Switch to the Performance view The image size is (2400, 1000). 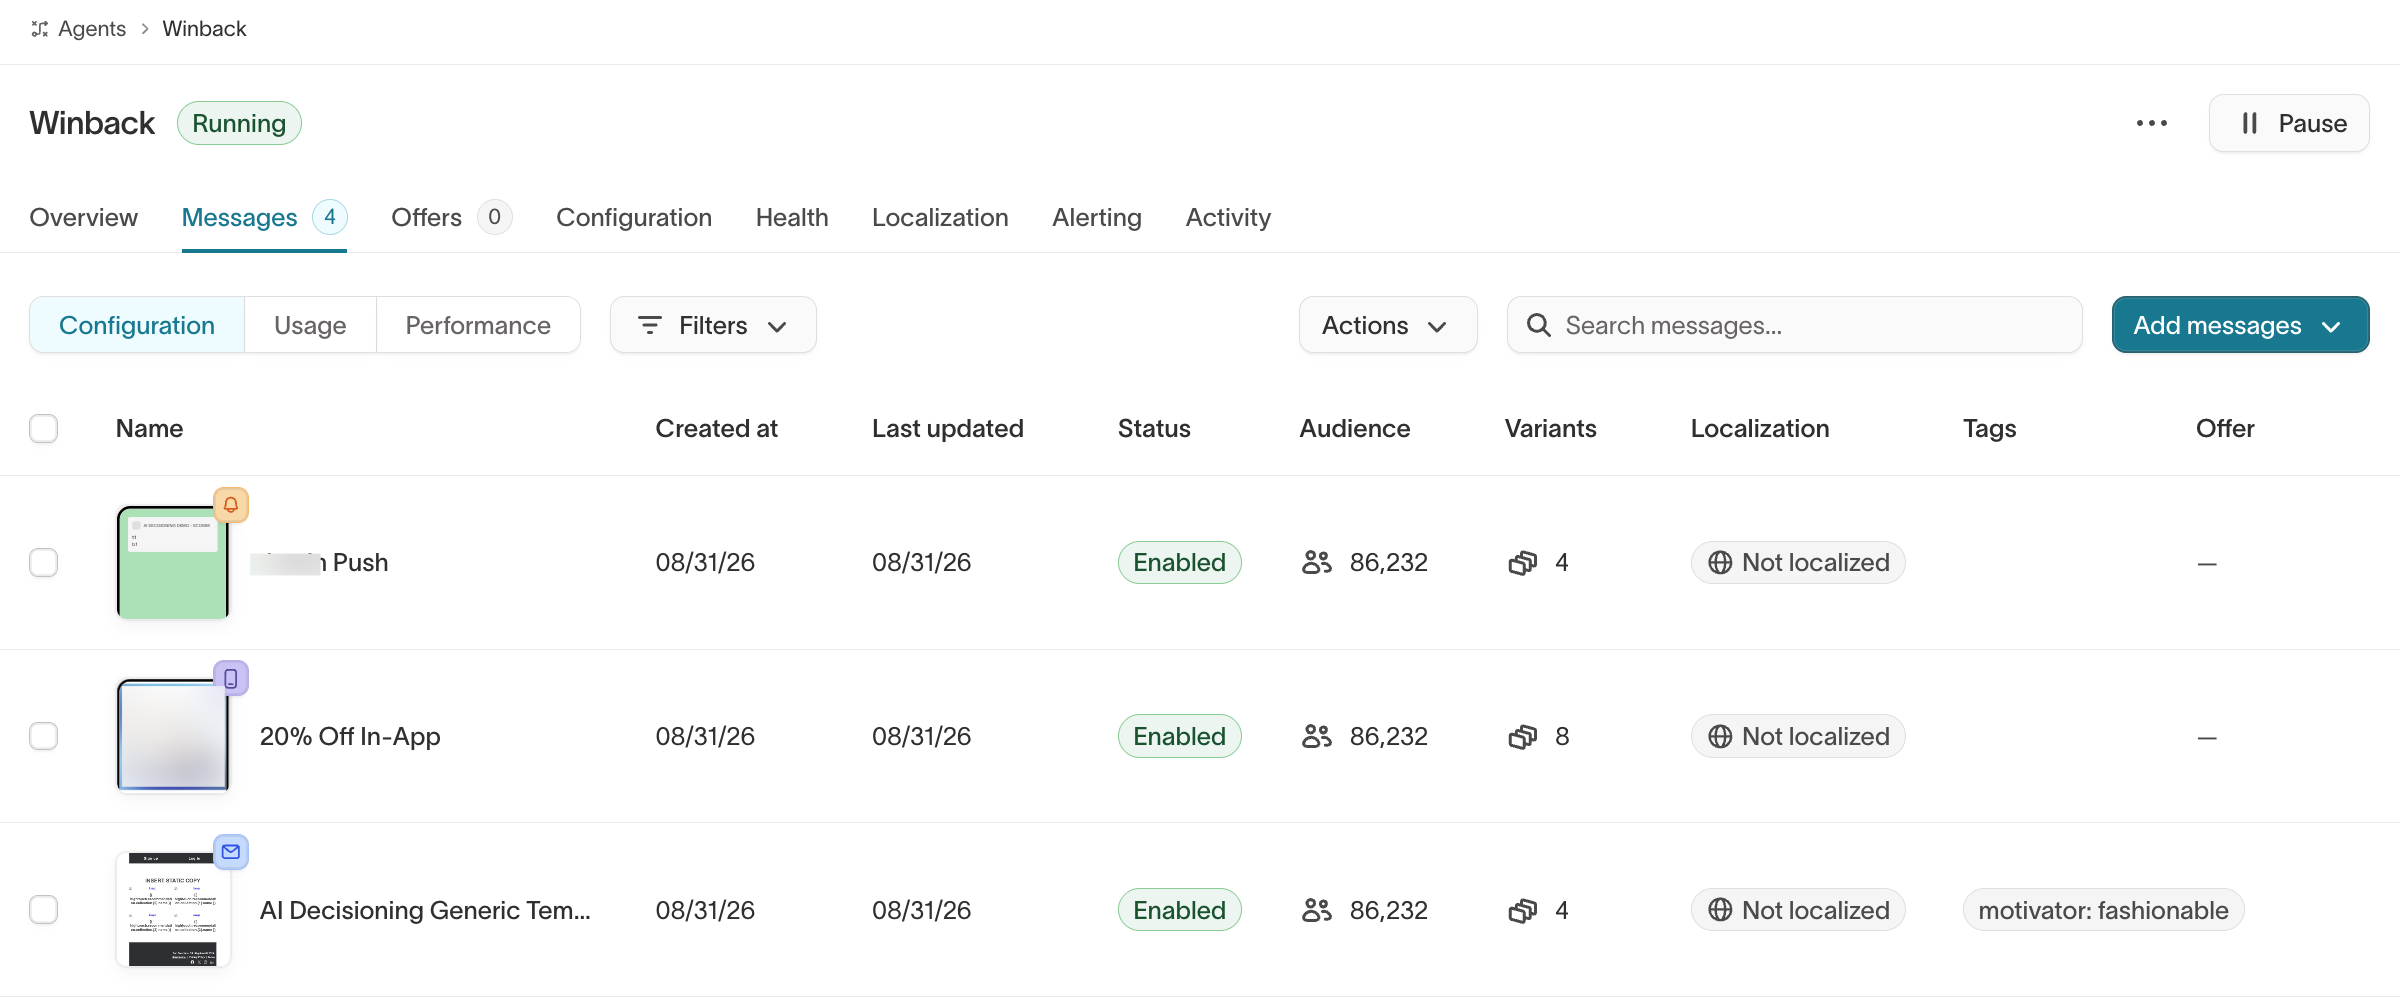point(478,325)
